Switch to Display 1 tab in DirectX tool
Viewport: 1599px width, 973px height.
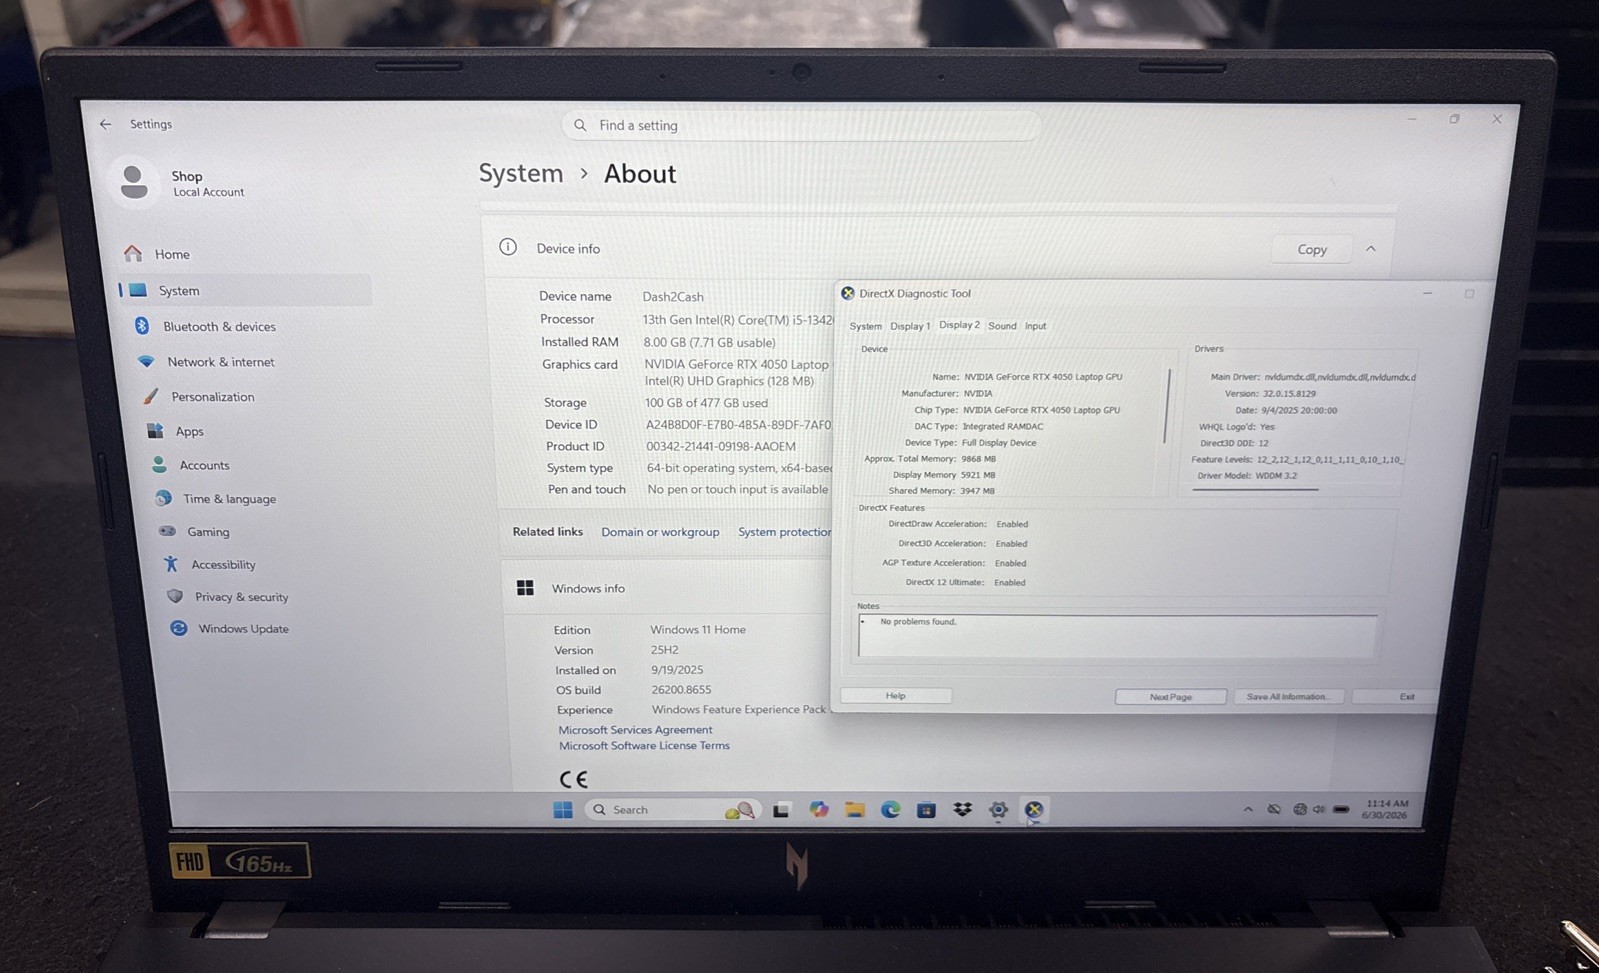pyautogui.click(x=910, y=326)
